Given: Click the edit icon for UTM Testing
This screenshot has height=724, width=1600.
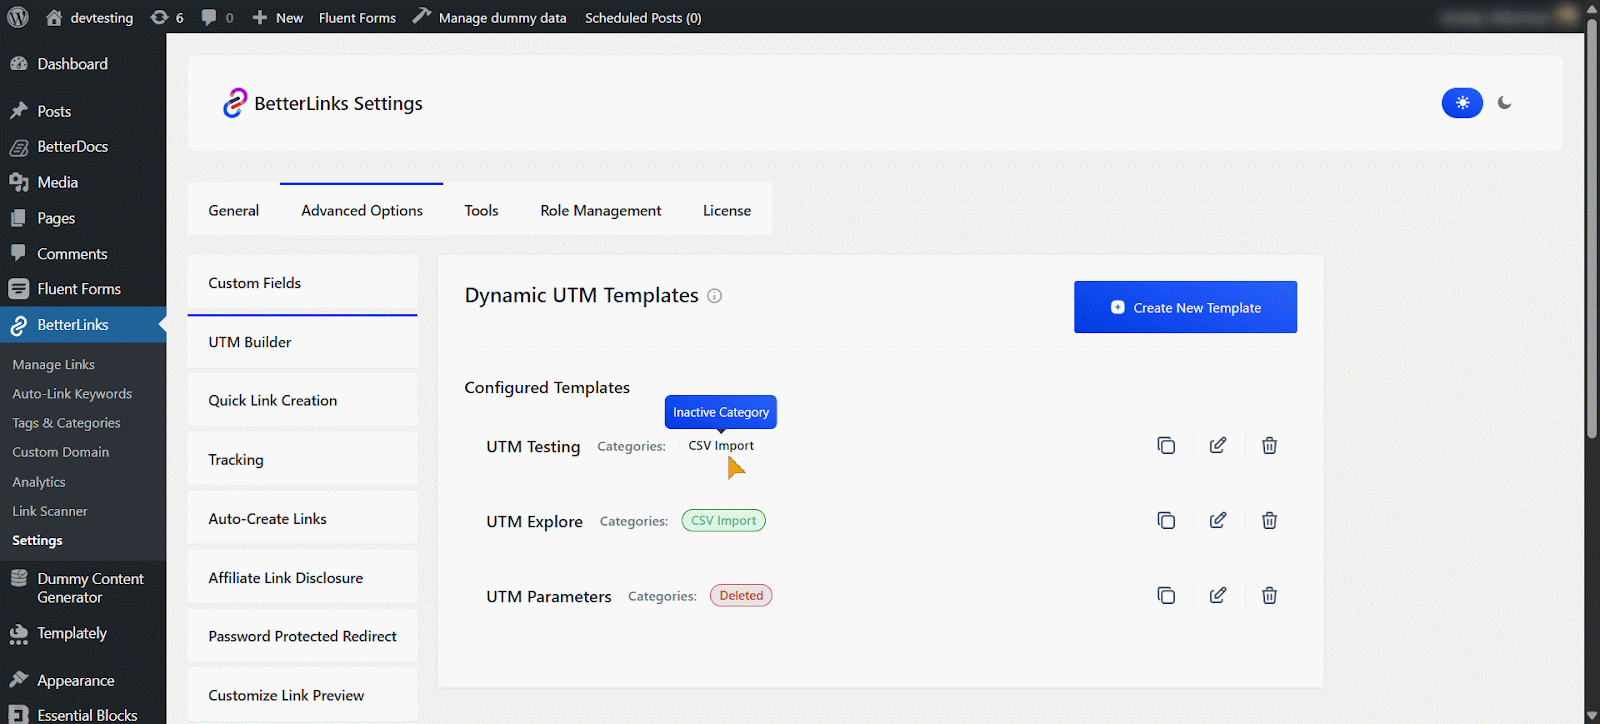Looking at the screenshot, I should tap(1217, 446).
